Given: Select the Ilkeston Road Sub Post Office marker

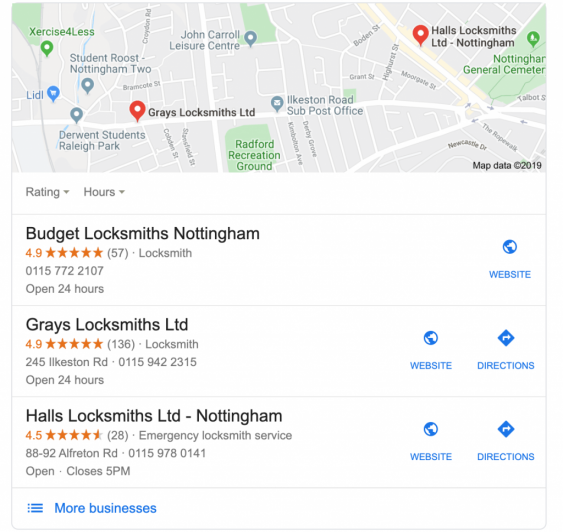Looking at the screenshot, I should pos(277,104).
